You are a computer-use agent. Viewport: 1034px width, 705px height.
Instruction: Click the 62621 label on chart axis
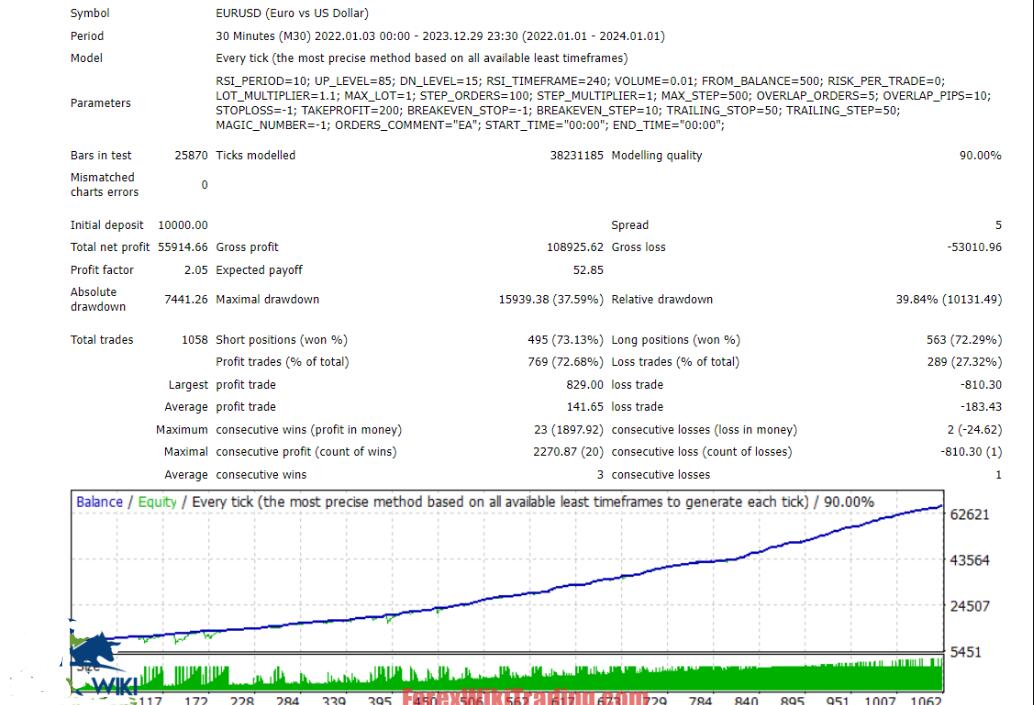[x=969, y=515]
